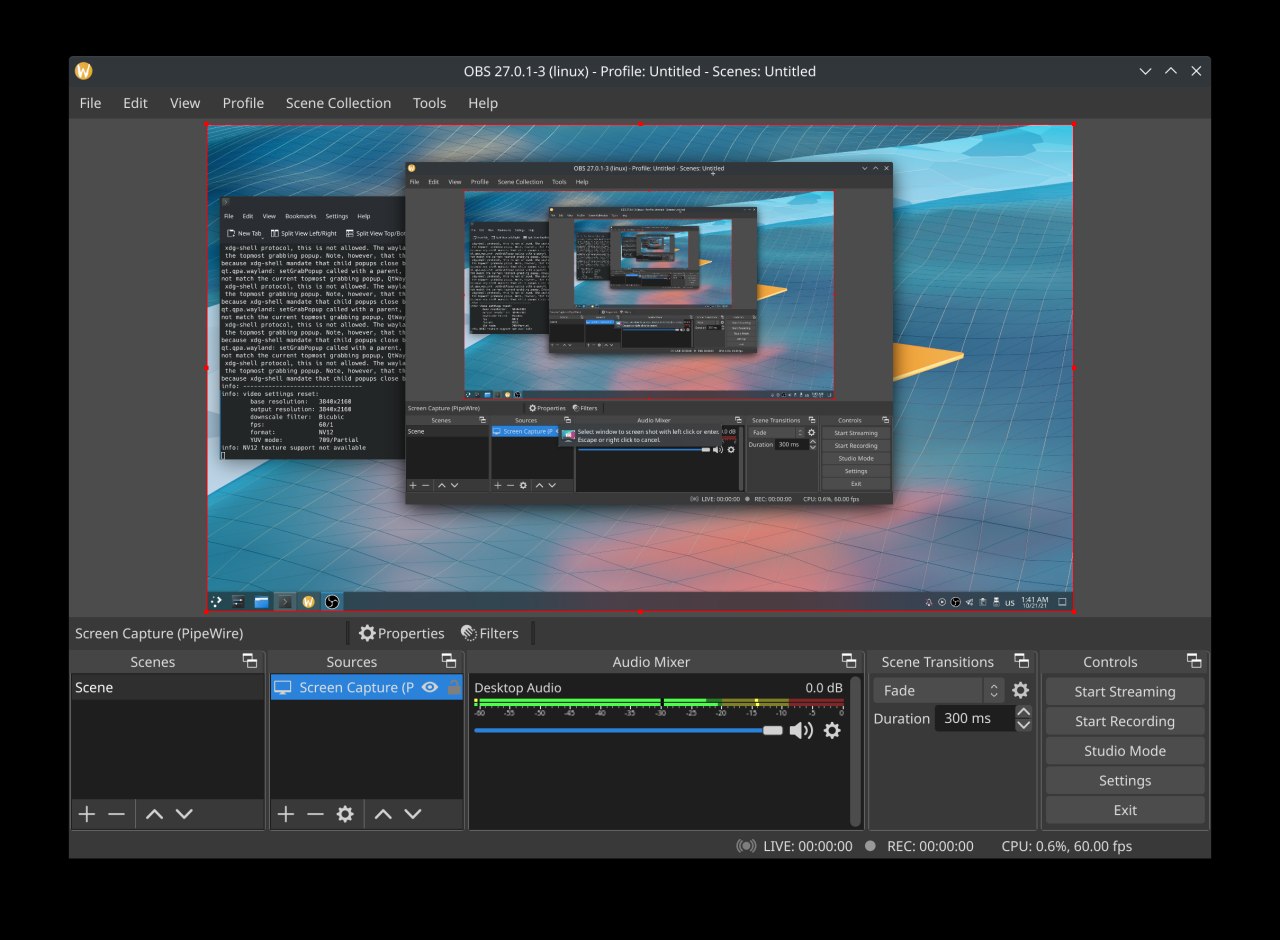Click the Exit button
Screen dimensions: 1280x940
click(x=1125, y=810)
